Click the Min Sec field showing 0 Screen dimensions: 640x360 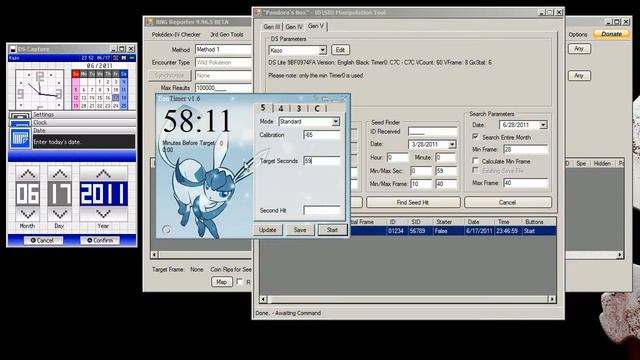pyautogui.click(x=421, y=171)
